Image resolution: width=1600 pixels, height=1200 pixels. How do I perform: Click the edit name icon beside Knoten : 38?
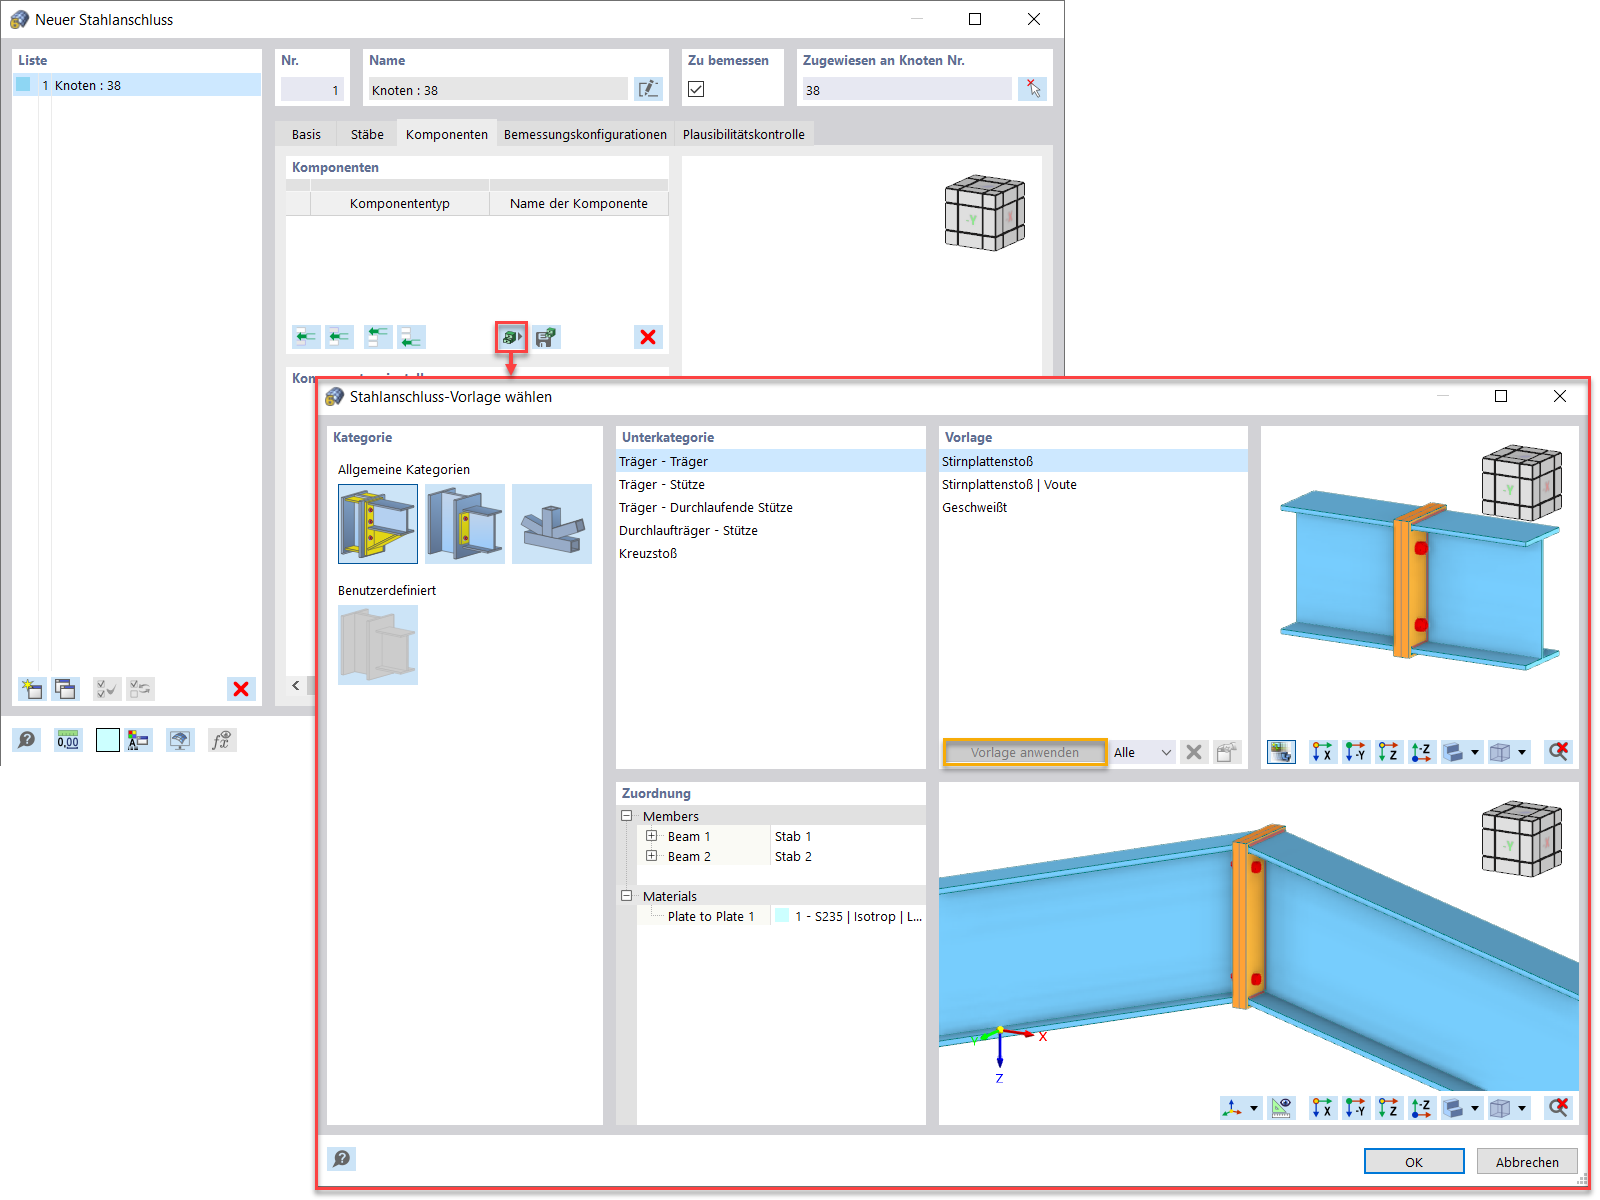pos(648,89)
